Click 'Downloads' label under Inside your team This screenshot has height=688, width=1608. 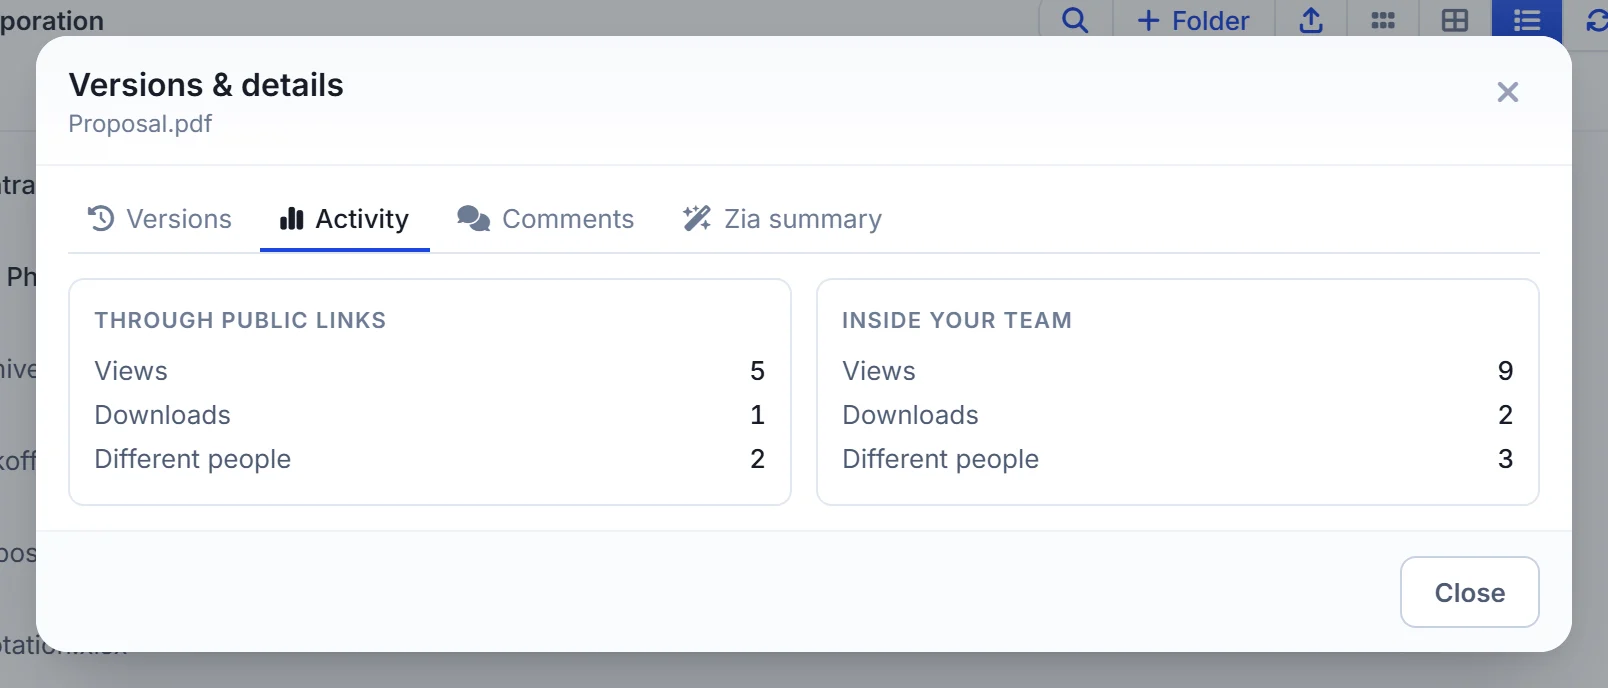(911, 415)
